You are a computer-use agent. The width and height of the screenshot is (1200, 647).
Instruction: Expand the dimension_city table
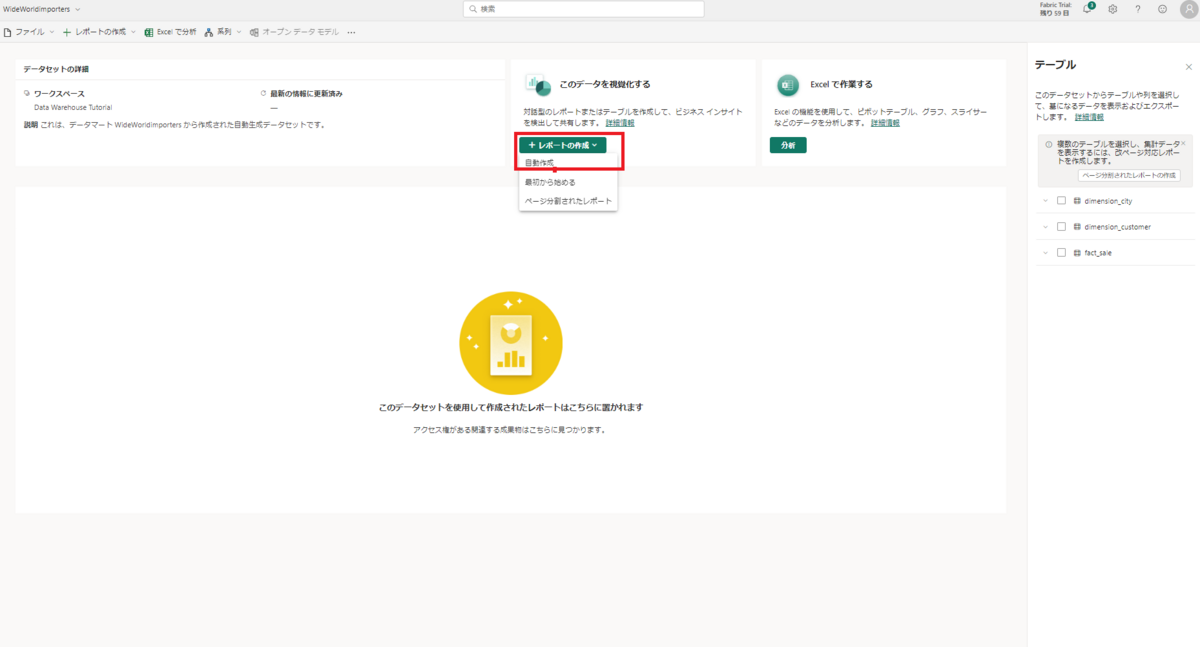pos(1045,200)
